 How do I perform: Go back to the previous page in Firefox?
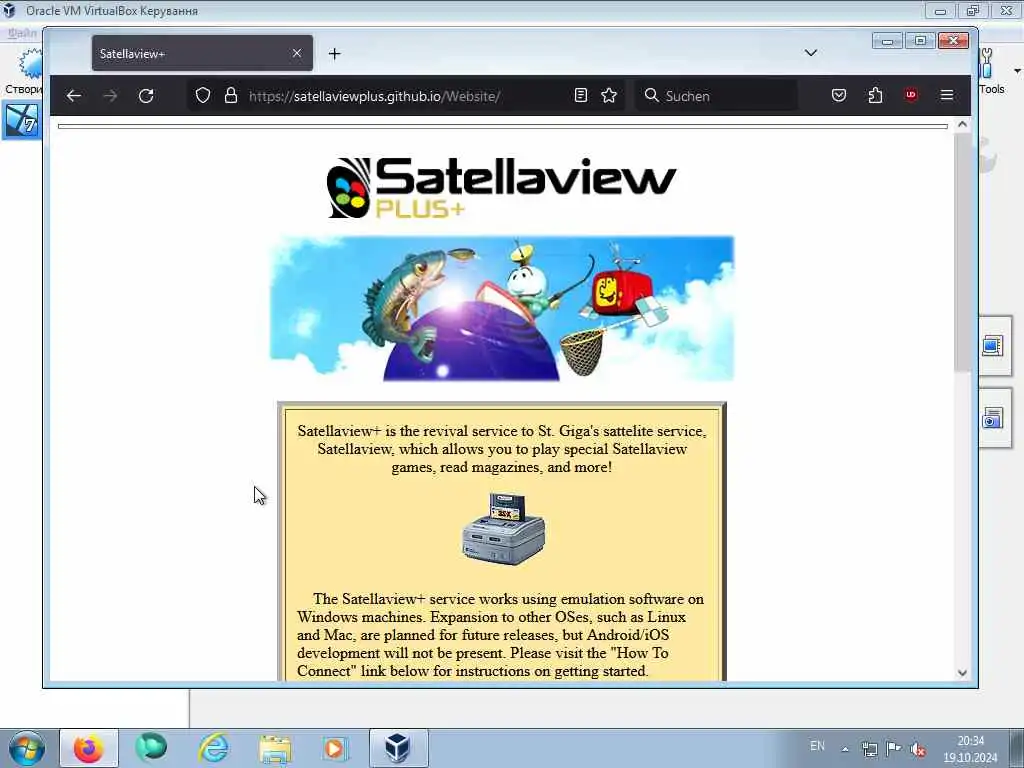[74, 96]
